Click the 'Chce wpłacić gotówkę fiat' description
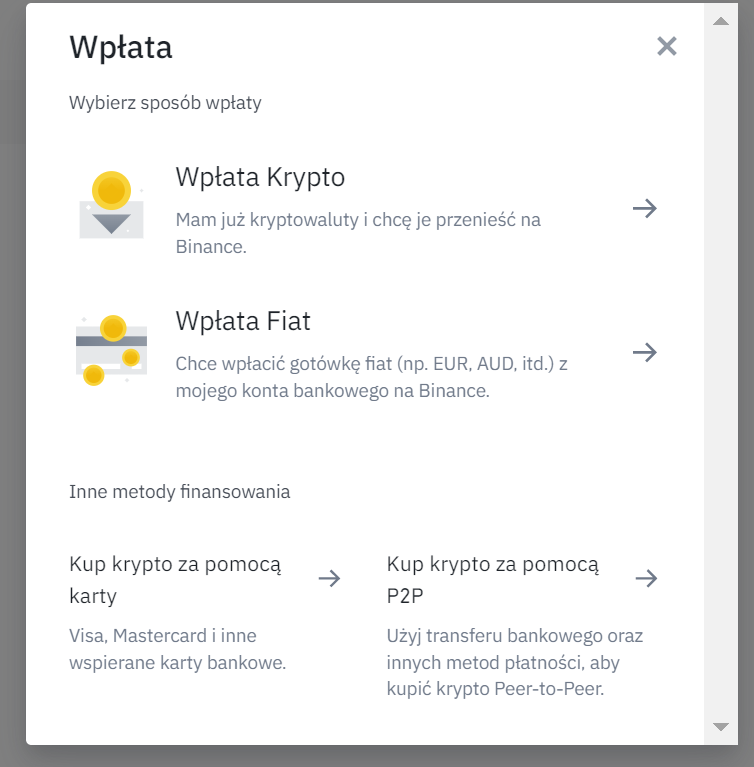754x767 pixels. click(371, 376)
